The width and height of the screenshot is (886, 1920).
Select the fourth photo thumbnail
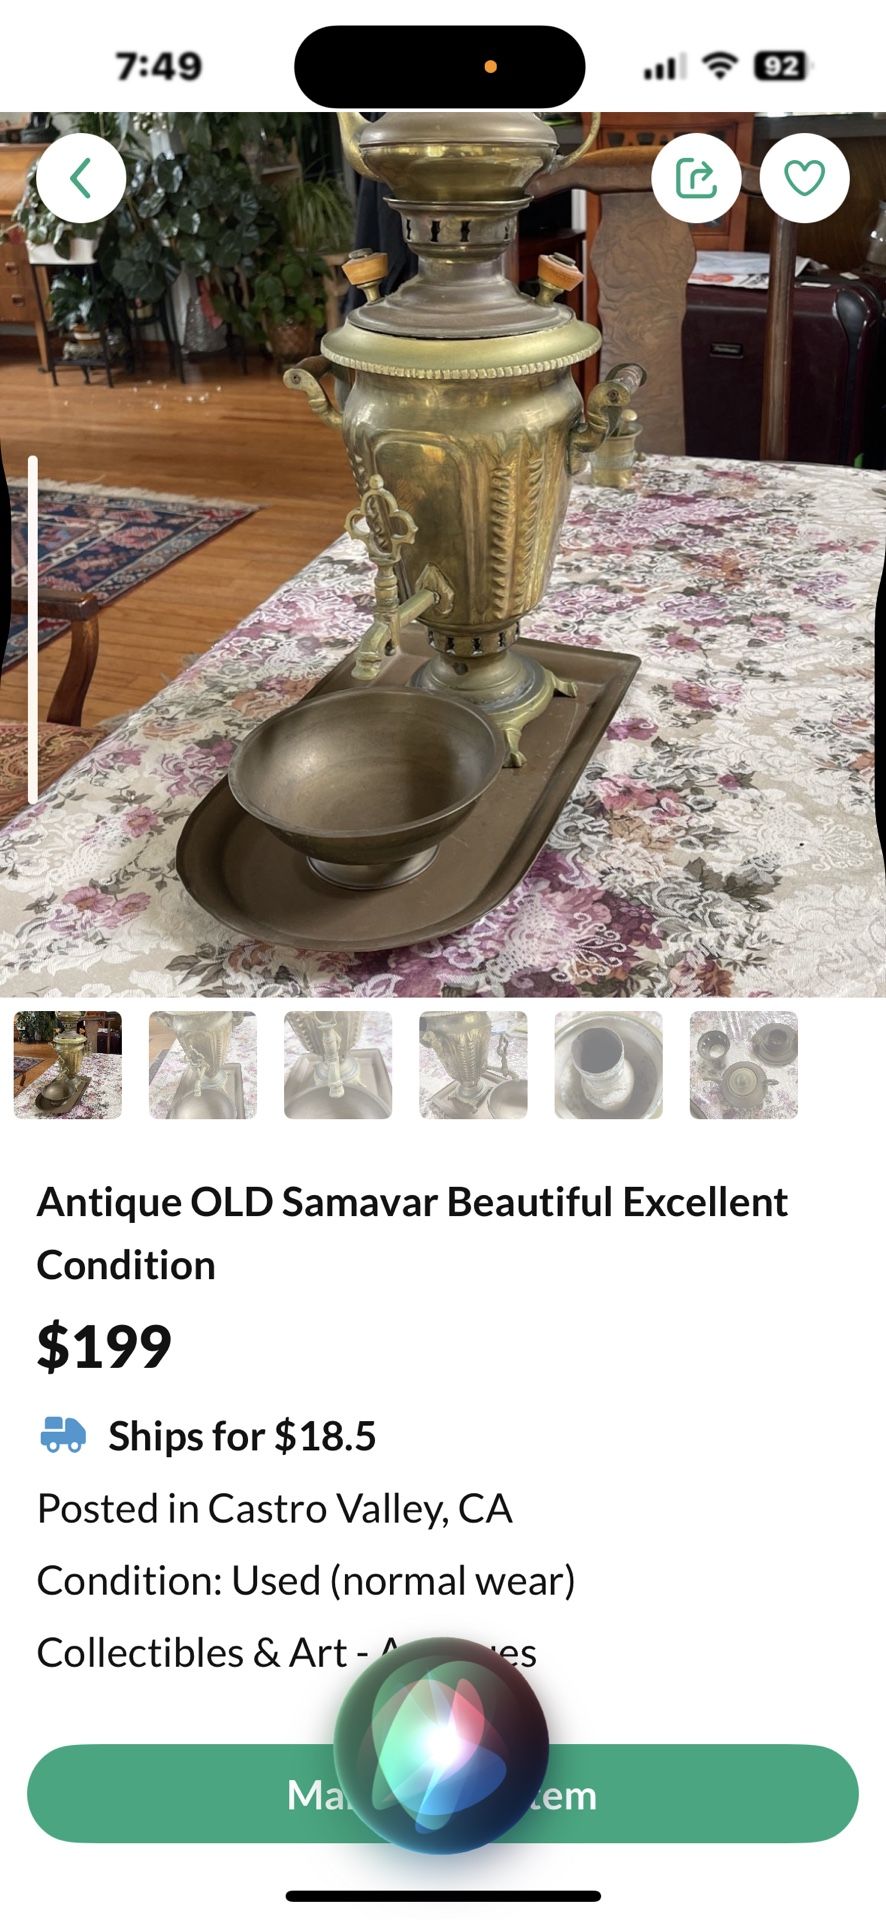(x=473, y=1065)
